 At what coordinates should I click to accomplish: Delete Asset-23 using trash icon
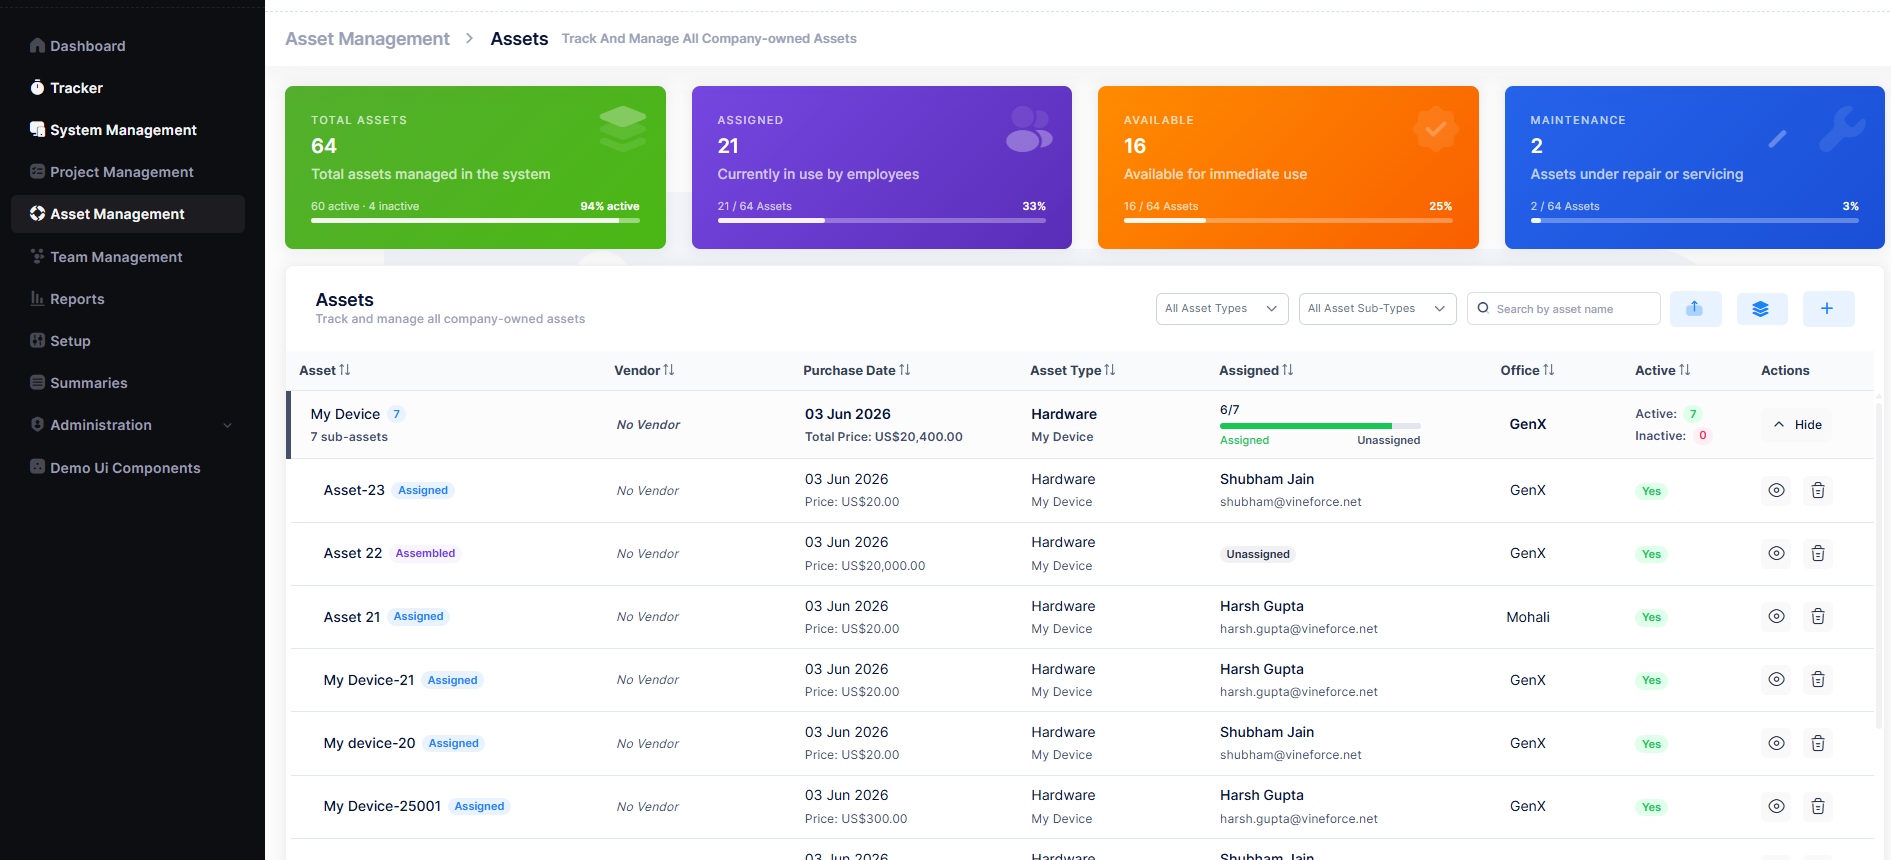point(1818,490)
